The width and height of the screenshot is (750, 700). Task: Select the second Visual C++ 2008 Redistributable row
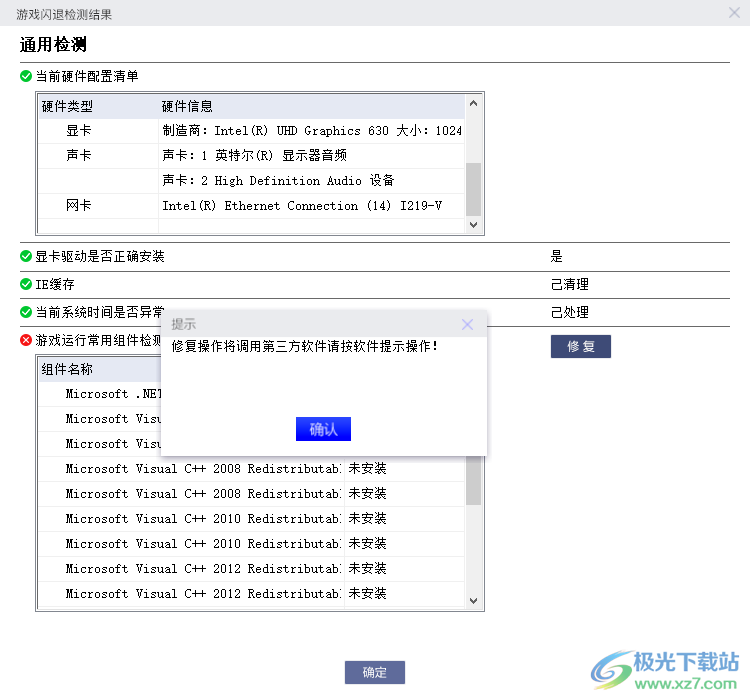coord(251,494)
